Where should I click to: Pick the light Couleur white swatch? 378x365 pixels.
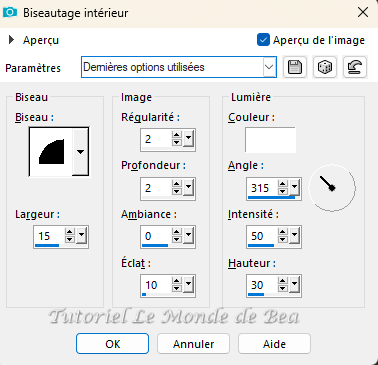(x=270, y=140)
